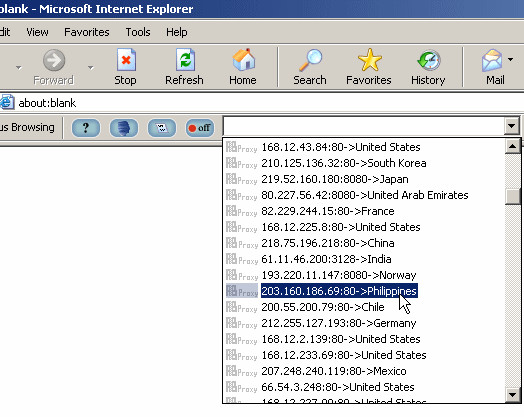The image size is (524, 417).
Task: Click the Mail envelope icon
Action: click(x=492, y=60)
